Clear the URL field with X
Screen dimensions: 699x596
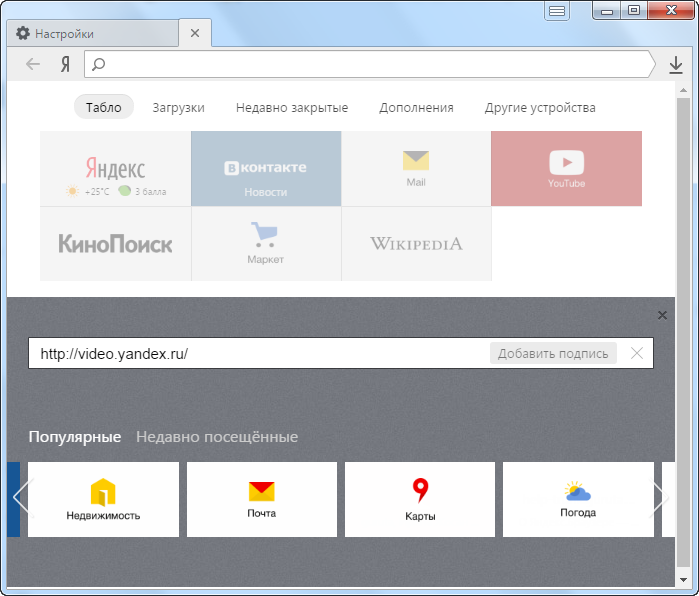tap(637, 353)
